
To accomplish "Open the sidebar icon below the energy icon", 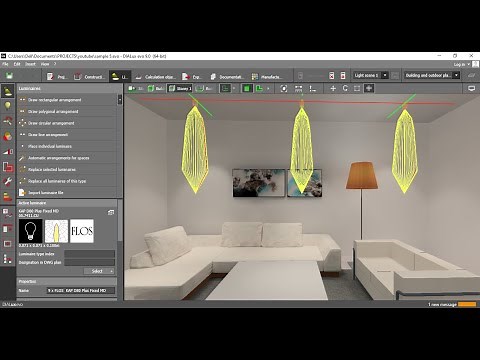I will (x=7, y=214).
